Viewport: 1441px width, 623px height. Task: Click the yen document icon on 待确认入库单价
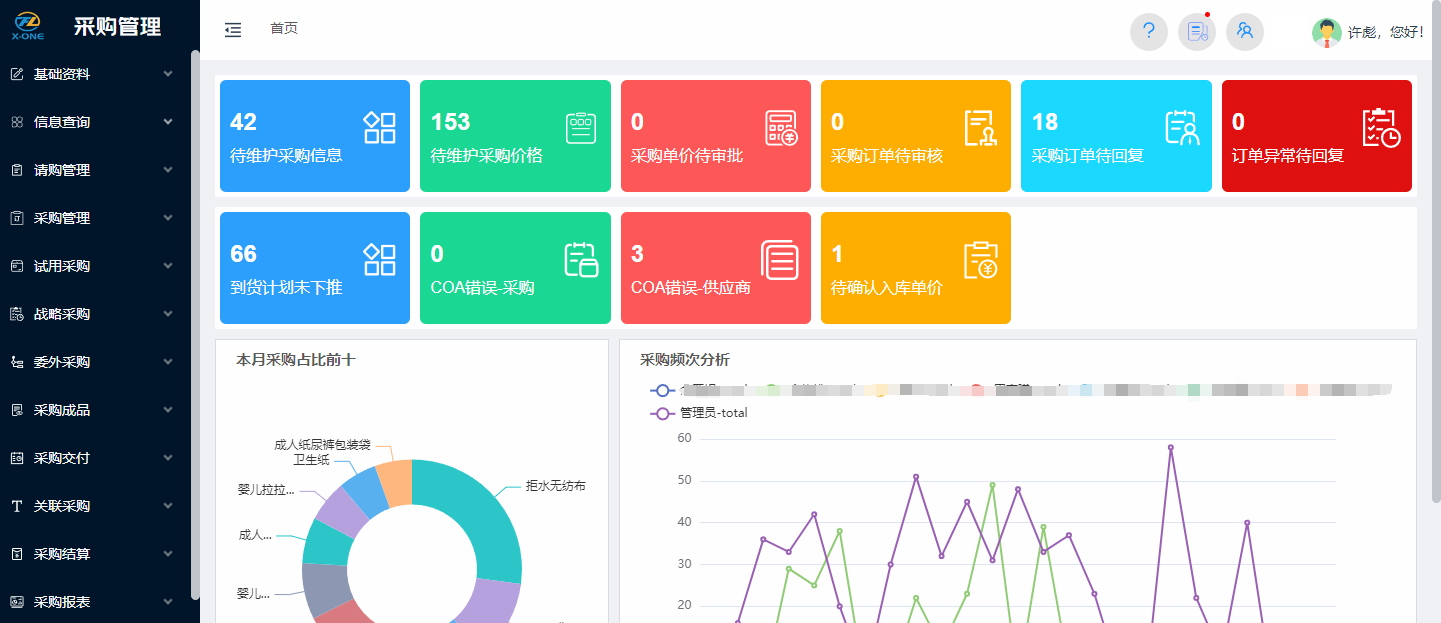tap(980, 260)
